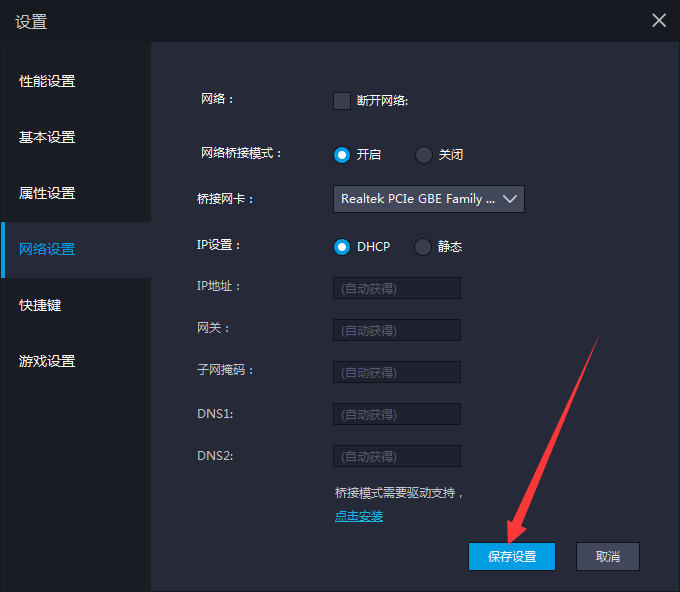Enable the 断开网络 checkbox
Viewport: 680px width, 592px height.
pyautogui.click(x=342, y=100)
